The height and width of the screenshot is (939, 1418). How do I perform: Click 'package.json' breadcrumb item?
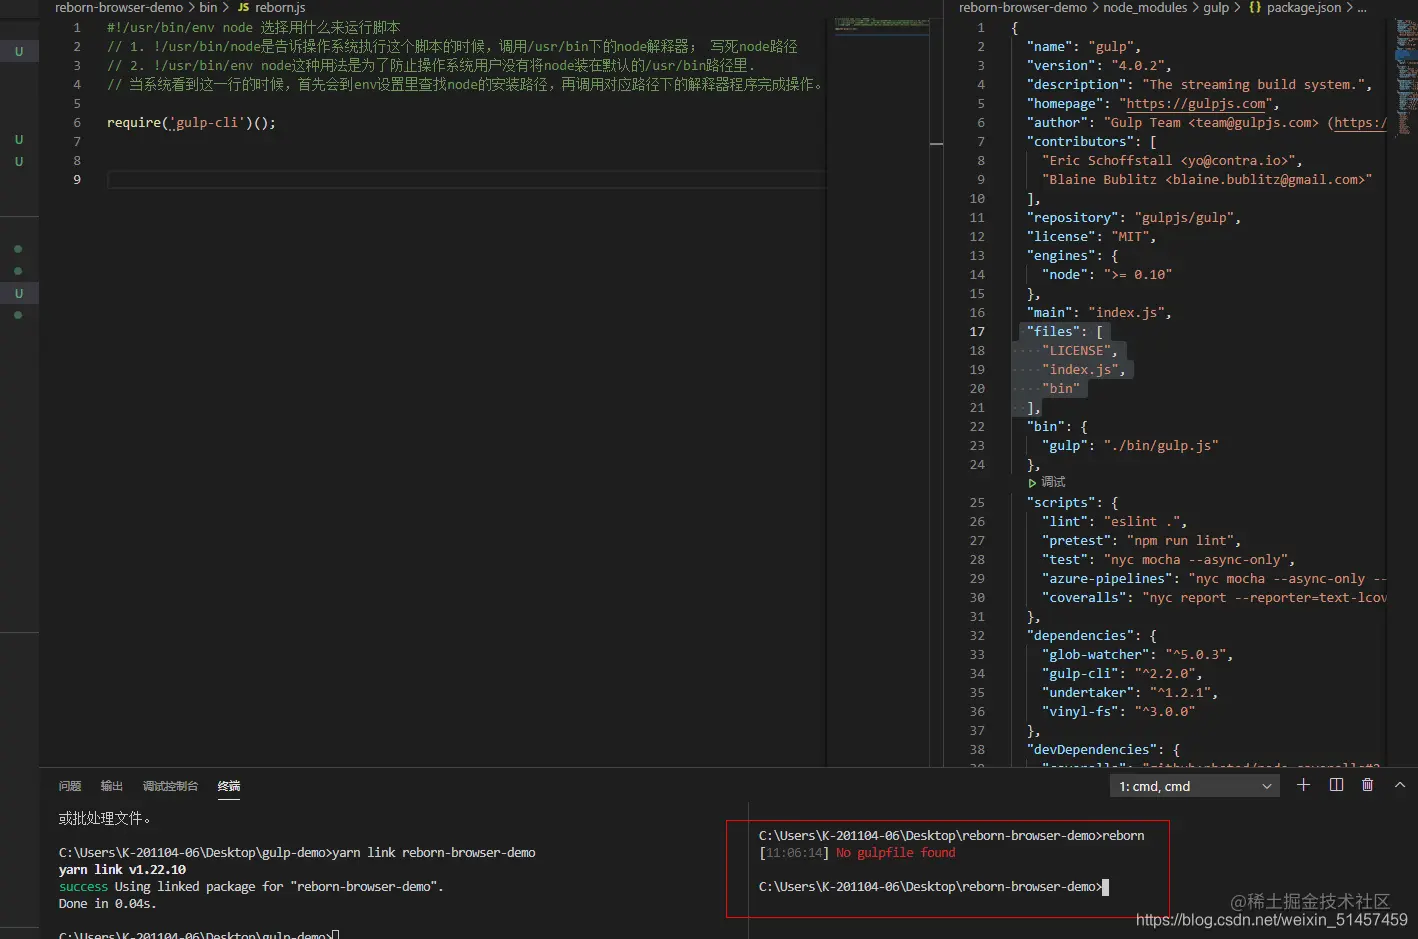pyautogui.click(x=1304, y=7)
